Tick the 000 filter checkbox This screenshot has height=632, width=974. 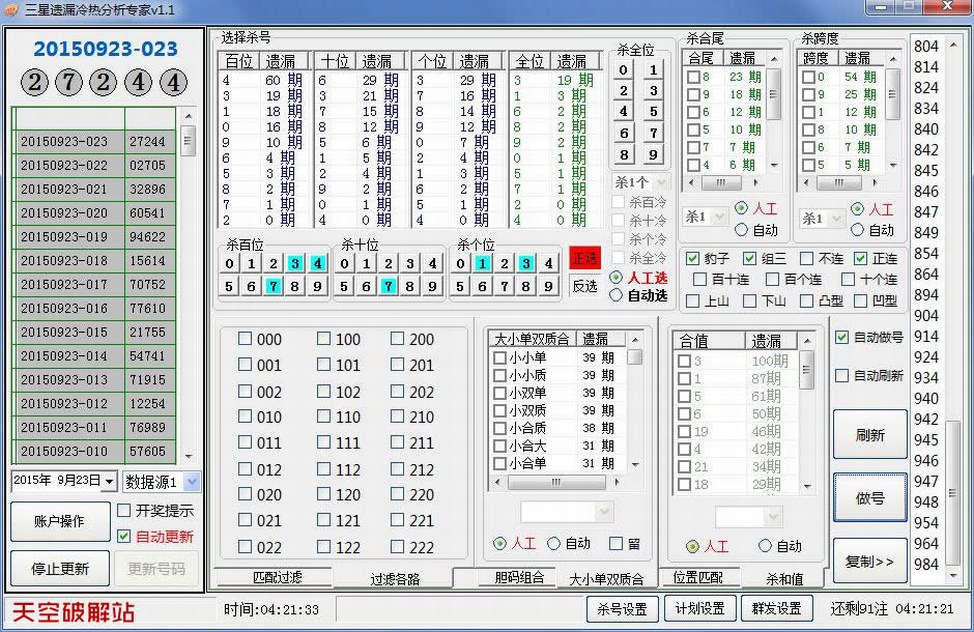(x=245, y=339)
